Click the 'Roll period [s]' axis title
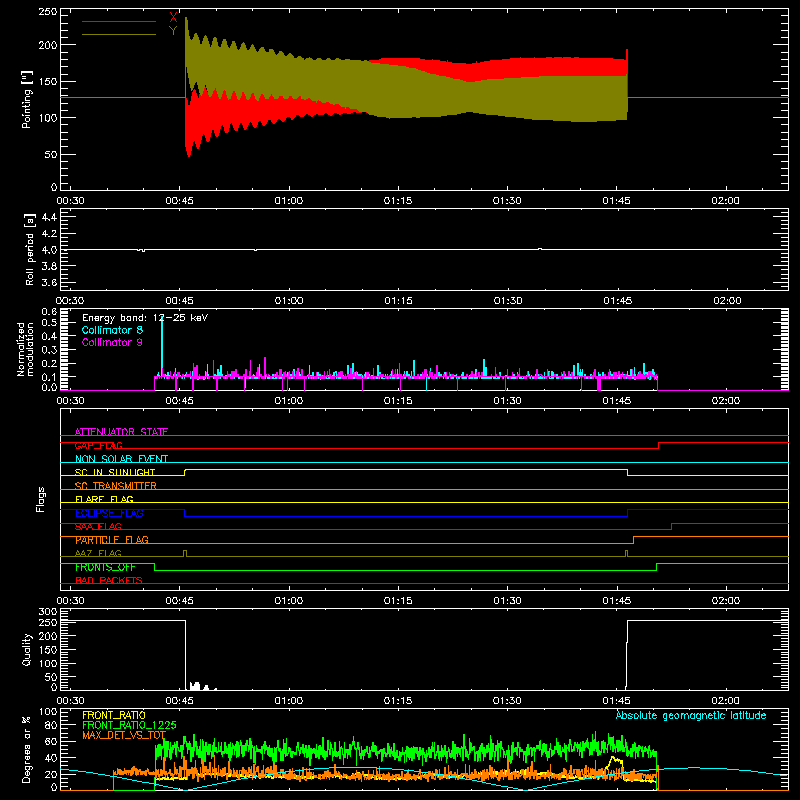The width and height of the screenshot is (800, 800). (x=29, y=249)
